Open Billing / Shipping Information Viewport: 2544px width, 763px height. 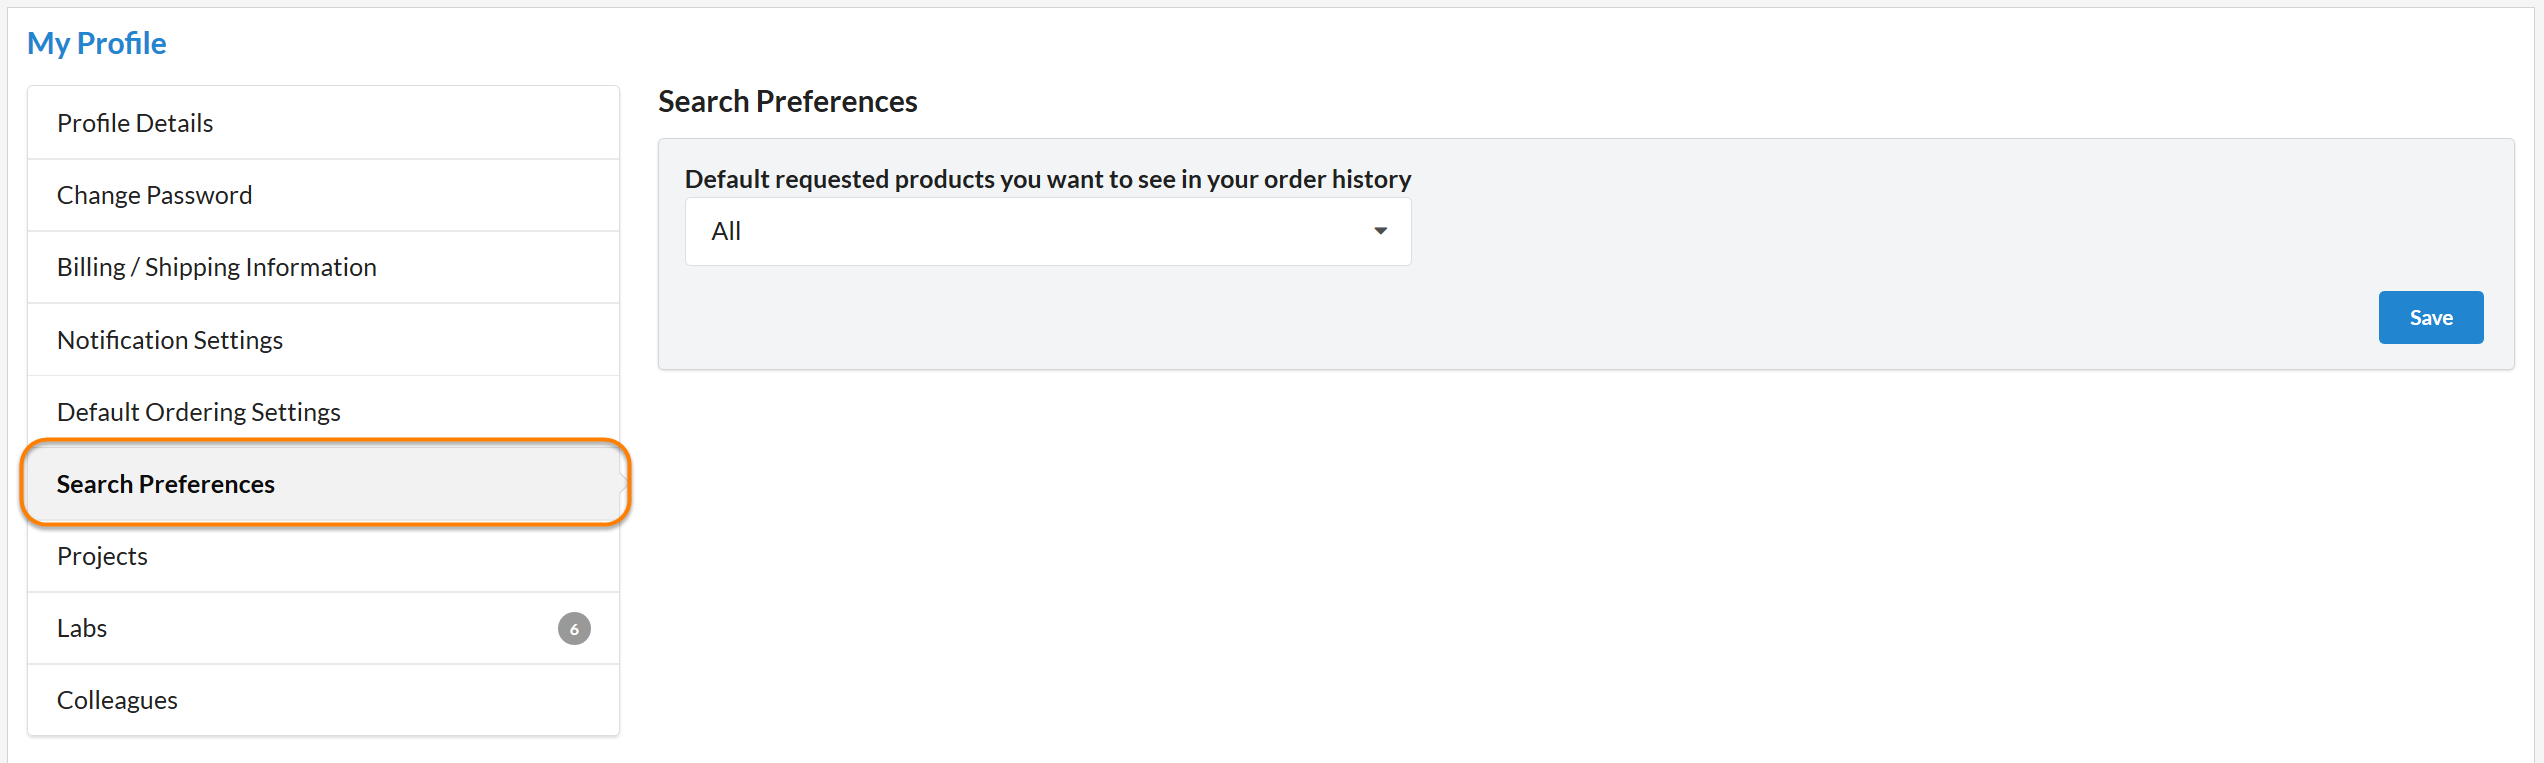pos(216,267)
